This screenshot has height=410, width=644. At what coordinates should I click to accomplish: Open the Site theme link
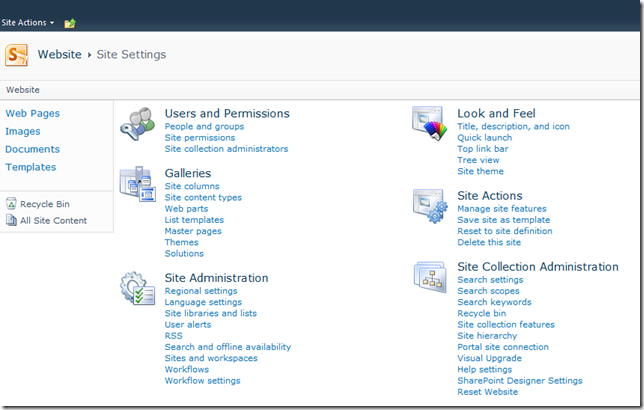click(481, 171)
